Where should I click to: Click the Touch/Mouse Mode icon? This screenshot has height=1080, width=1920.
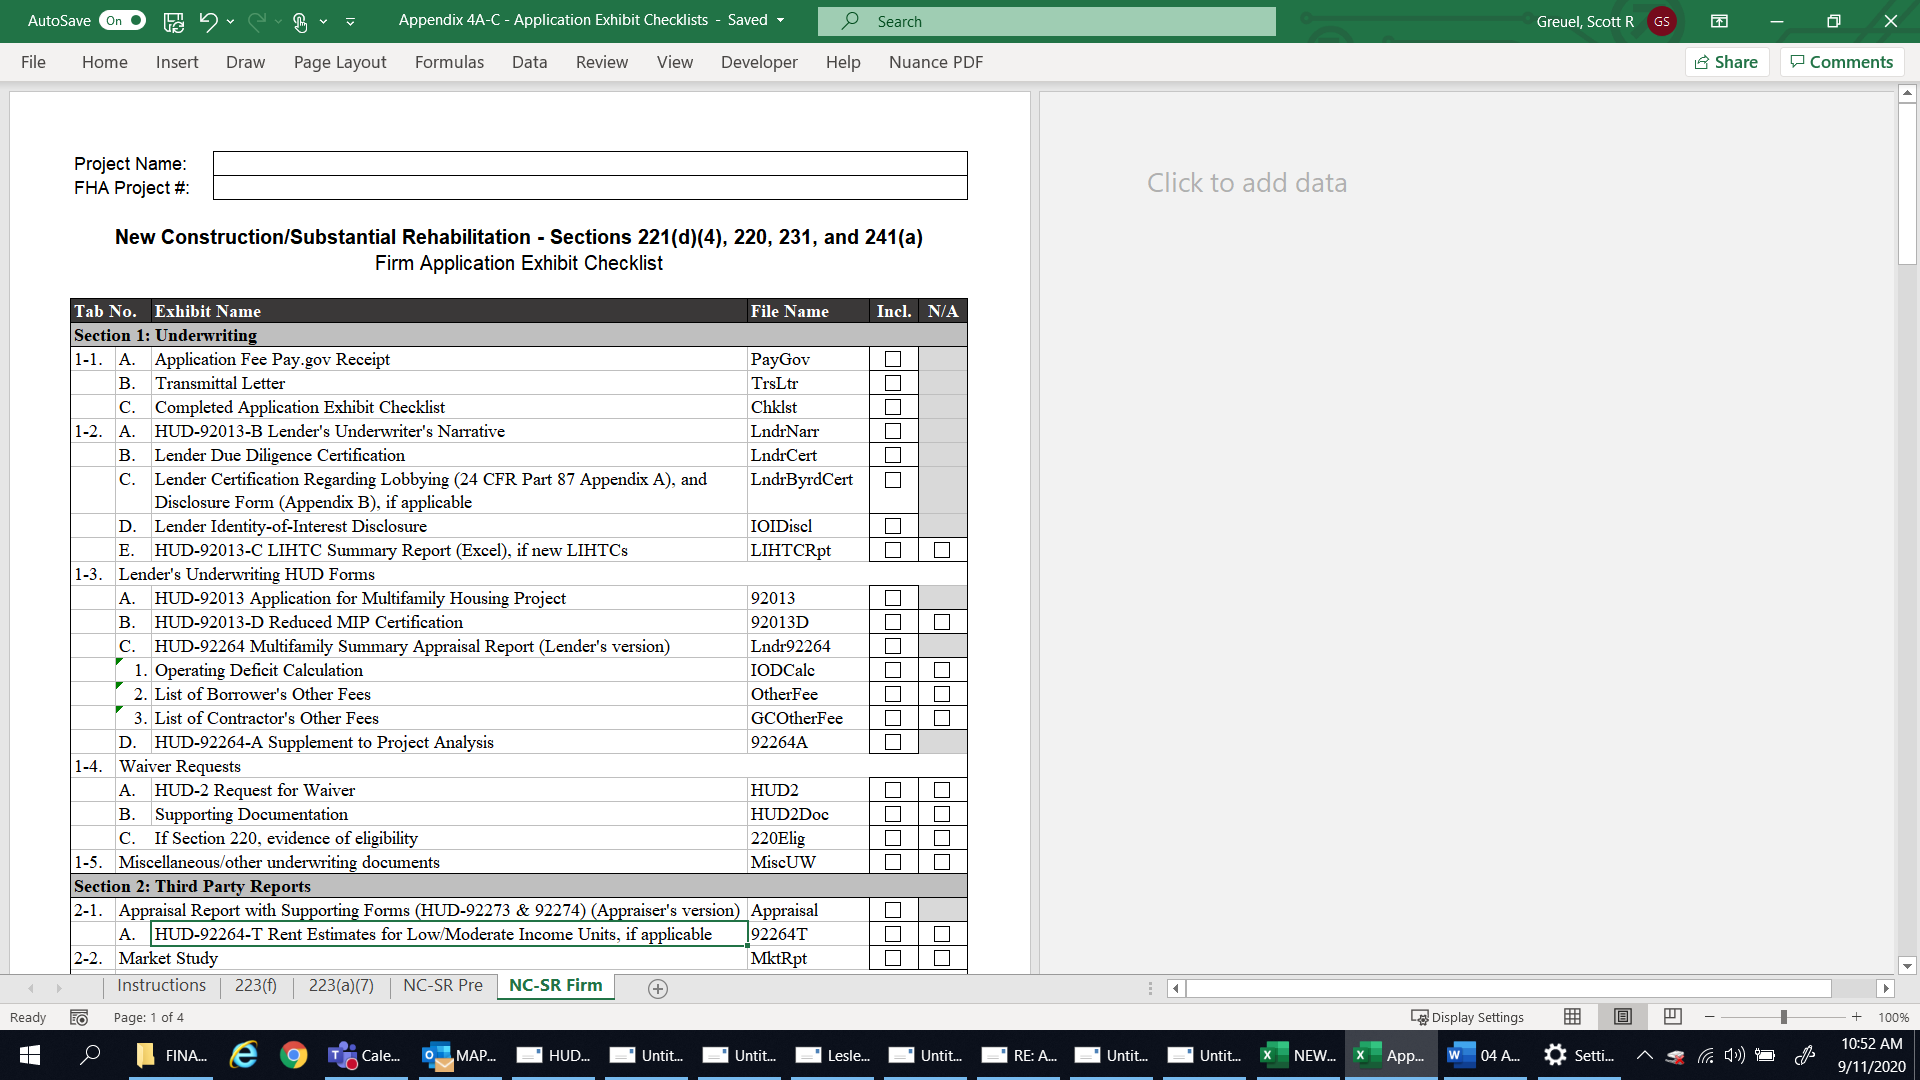point(299,21)
